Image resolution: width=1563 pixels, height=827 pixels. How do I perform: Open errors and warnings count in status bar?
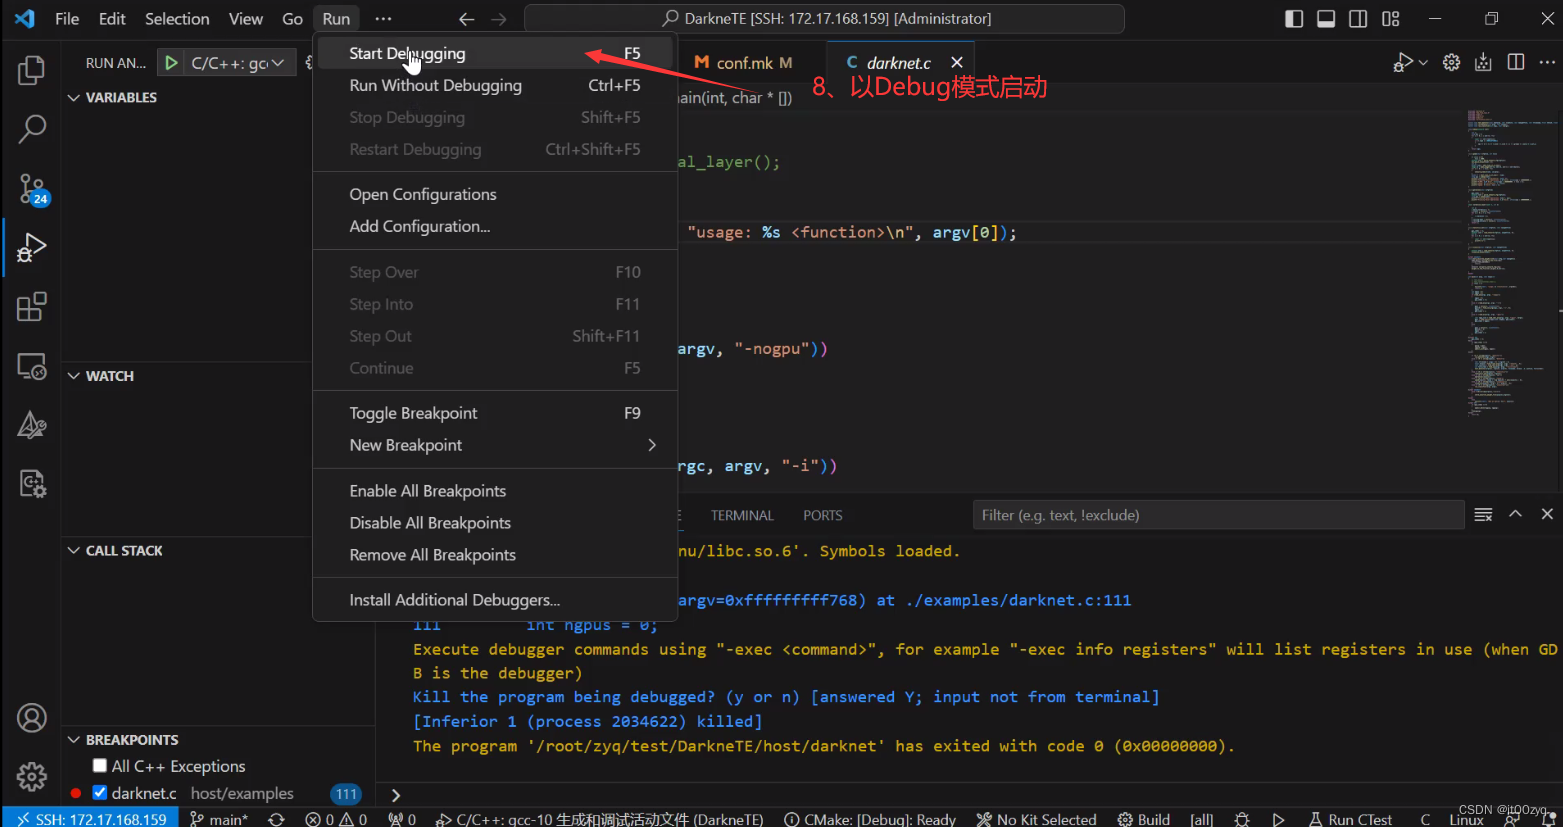pyautogui.click(x=336, y=819)
